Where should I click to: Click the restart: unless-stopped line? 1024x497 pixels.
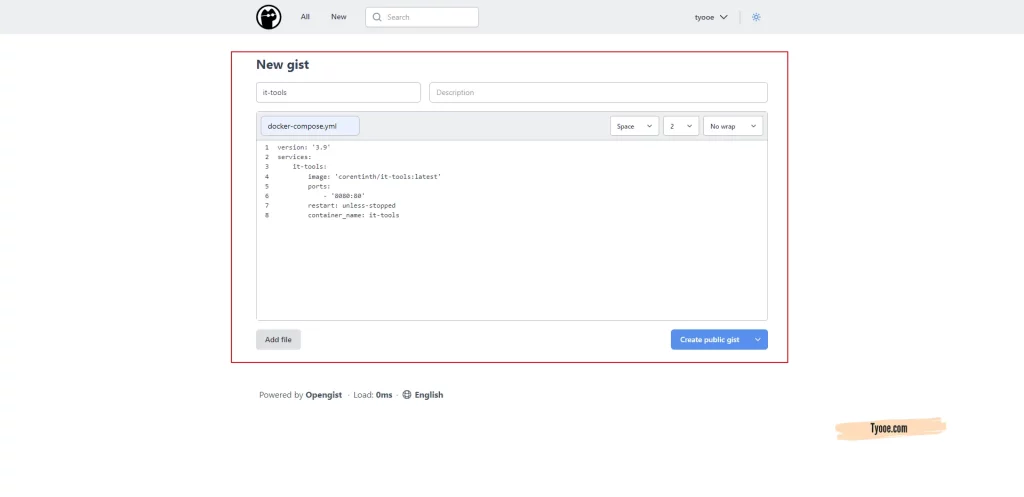(x=352, y=205)
